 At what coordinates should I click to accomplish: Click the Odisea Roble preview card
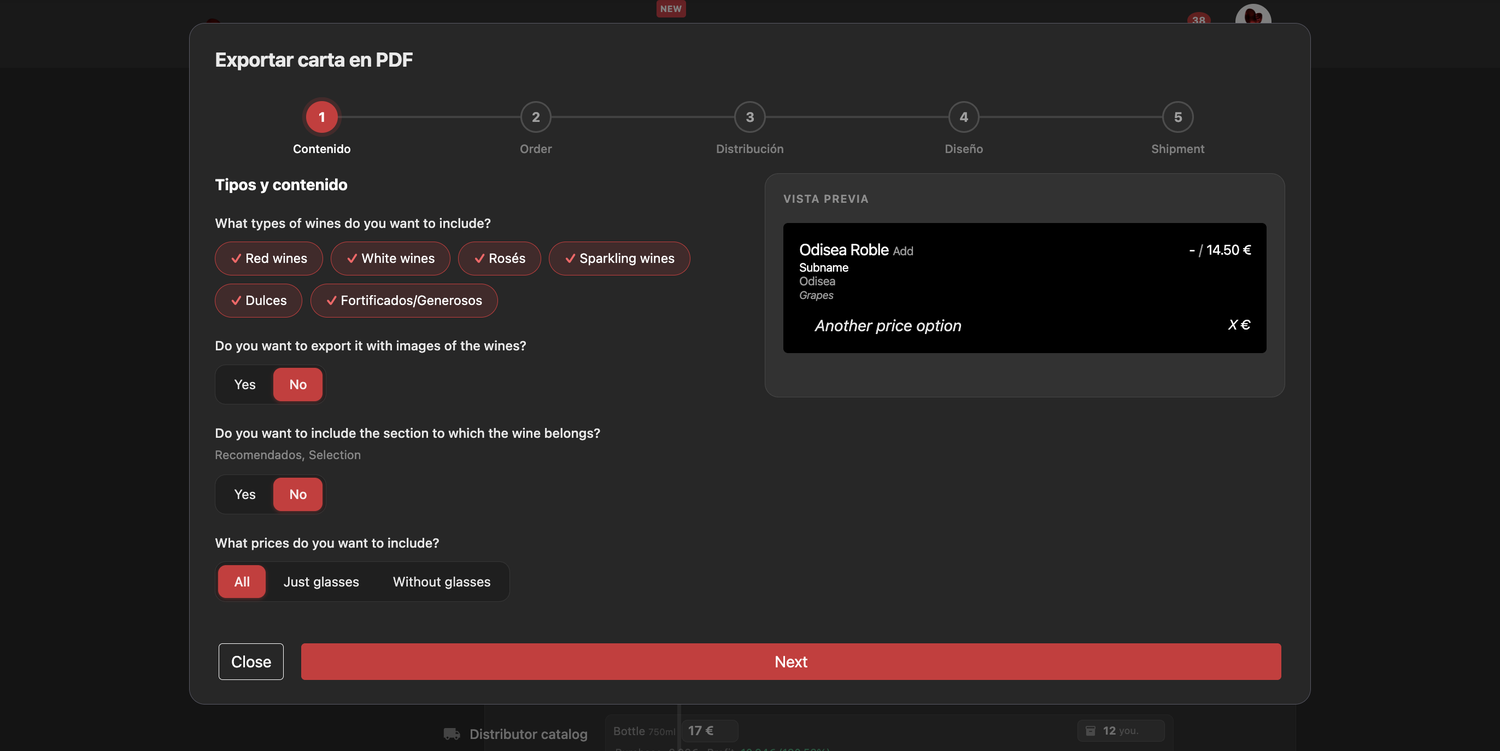pos(1025,288)
